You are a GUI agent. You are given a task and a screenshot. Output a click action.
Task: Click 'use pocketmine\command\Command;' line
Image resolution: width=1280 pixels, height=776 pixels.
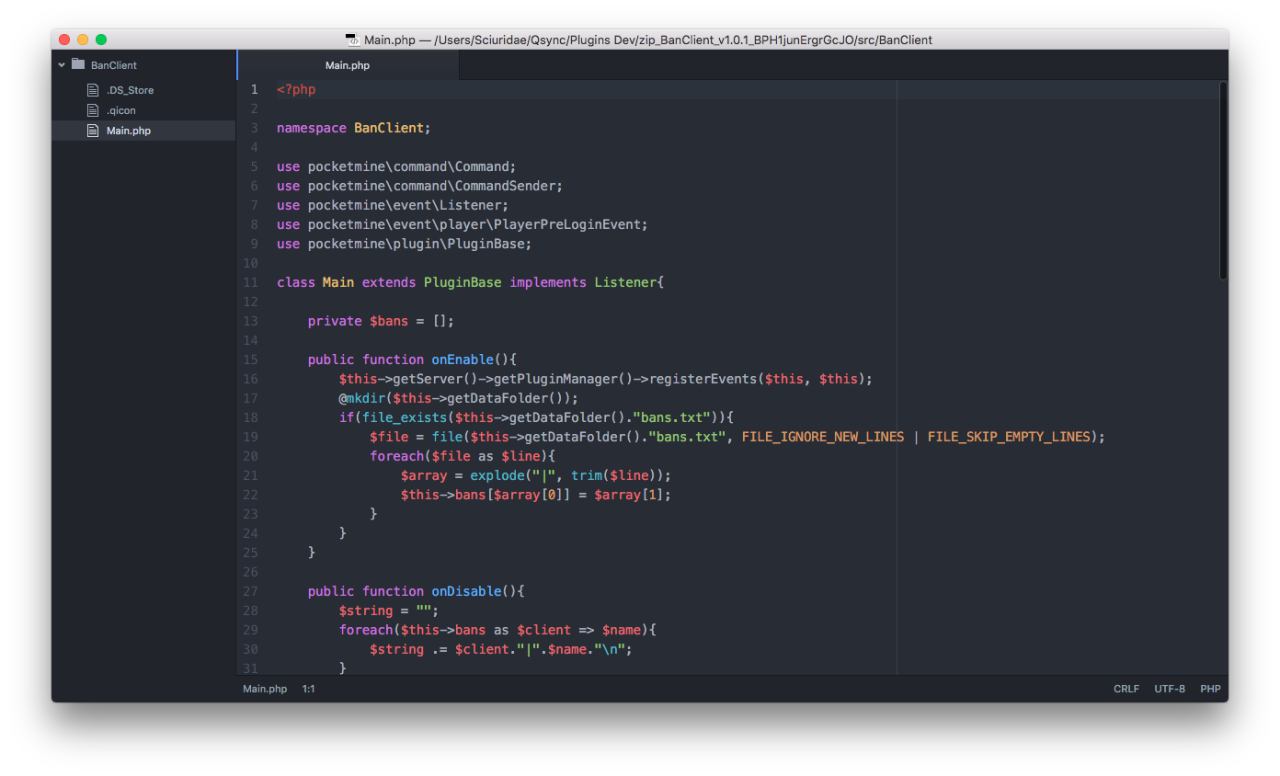pos(395,167)
